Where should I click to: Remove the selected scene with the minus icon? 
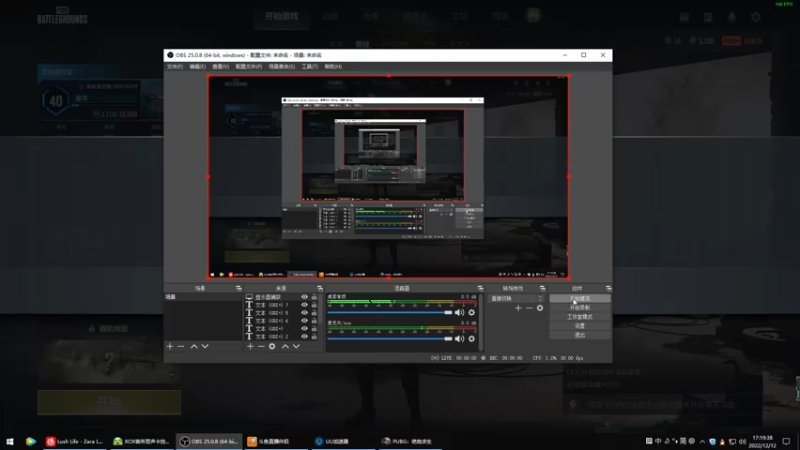(181, 346)
